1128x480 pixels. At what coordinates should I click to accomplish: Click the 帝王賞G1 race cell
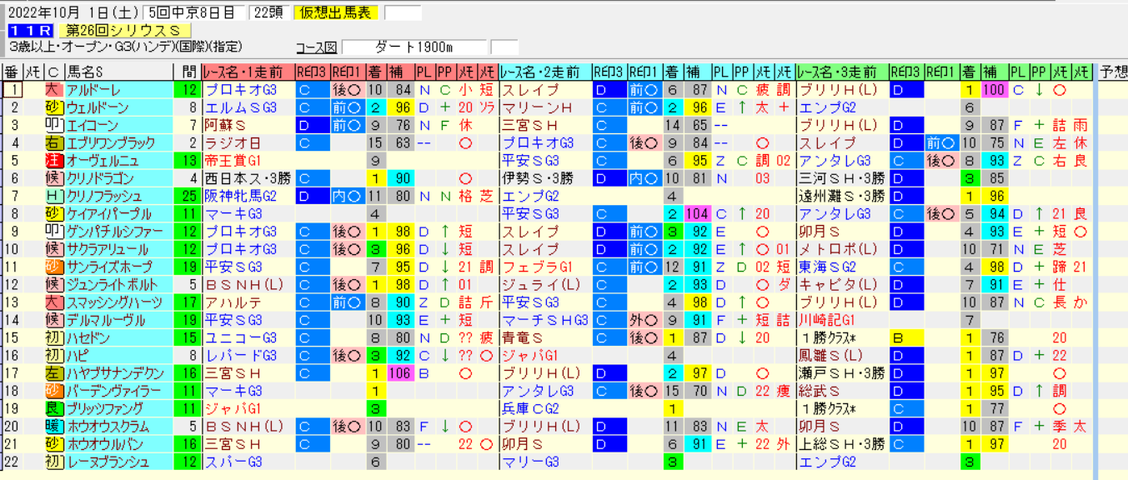[248, 160]
